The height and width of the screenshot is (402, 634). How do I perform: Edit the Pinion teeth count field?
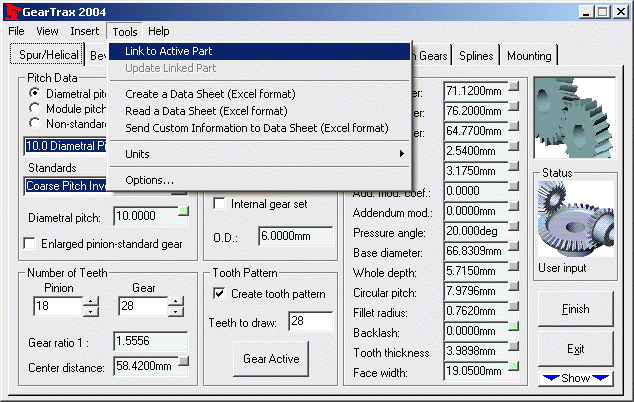[x=58, y=306]
